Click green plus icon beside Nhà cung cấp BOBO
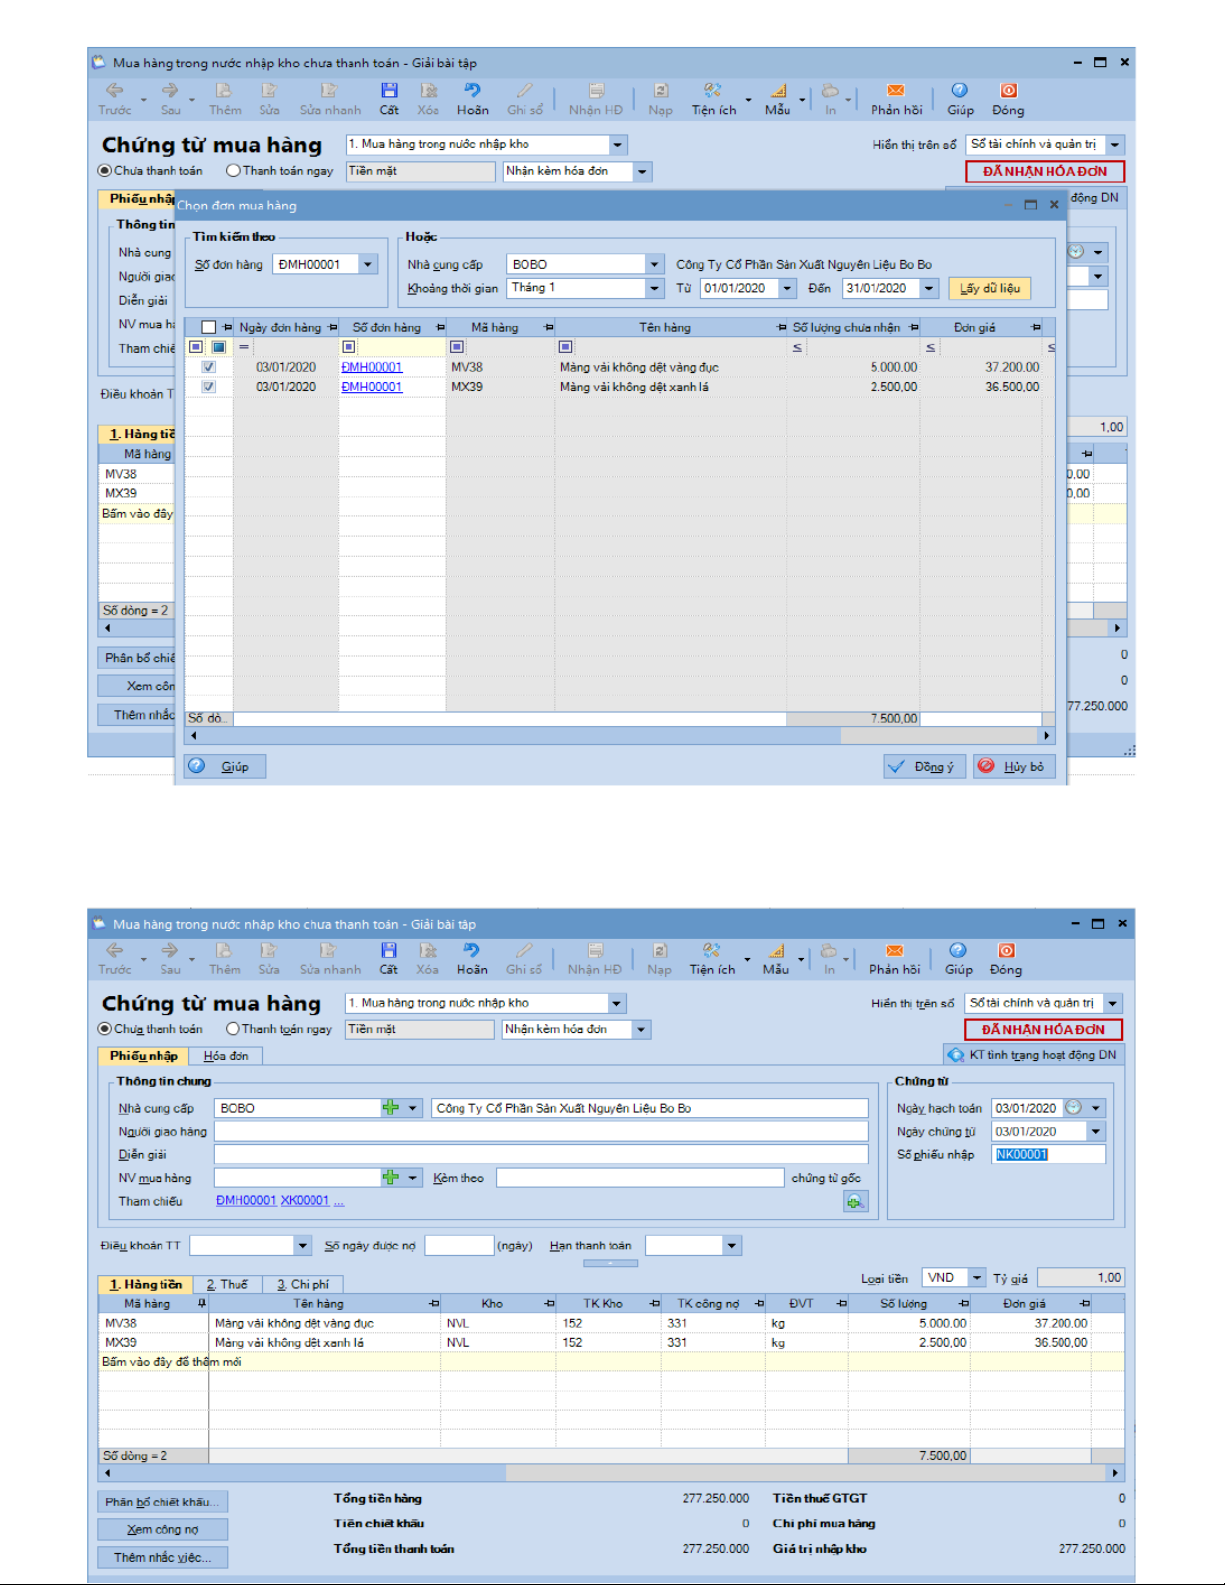This screenshot has height=1585, width=1225. coord(390,1108)
